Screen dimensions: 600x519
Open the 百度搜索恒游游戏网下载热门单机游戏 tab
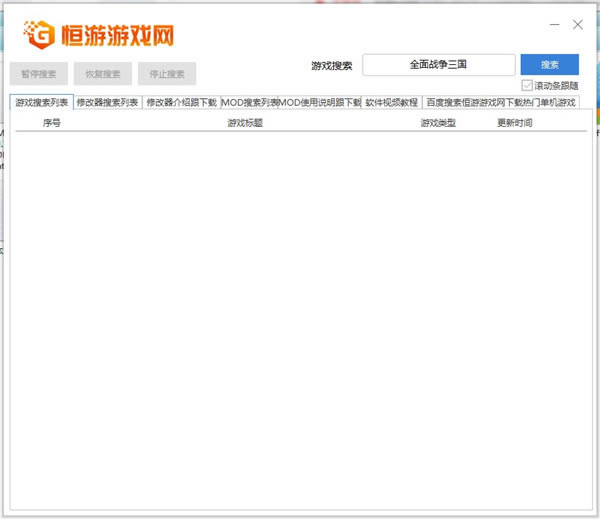pyautogui.click(x=500, y=102)
